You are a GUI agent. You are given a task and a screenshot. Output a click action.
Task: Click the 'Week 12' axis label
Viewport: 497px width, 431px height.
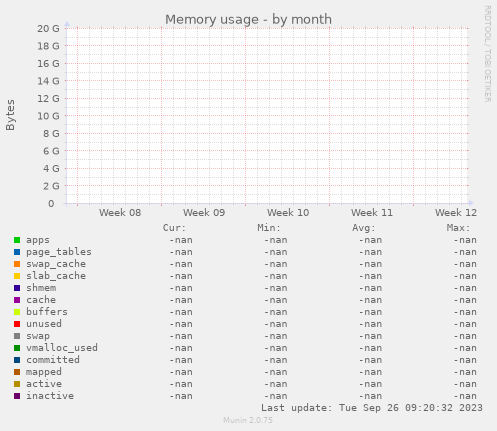click(456, 213)
